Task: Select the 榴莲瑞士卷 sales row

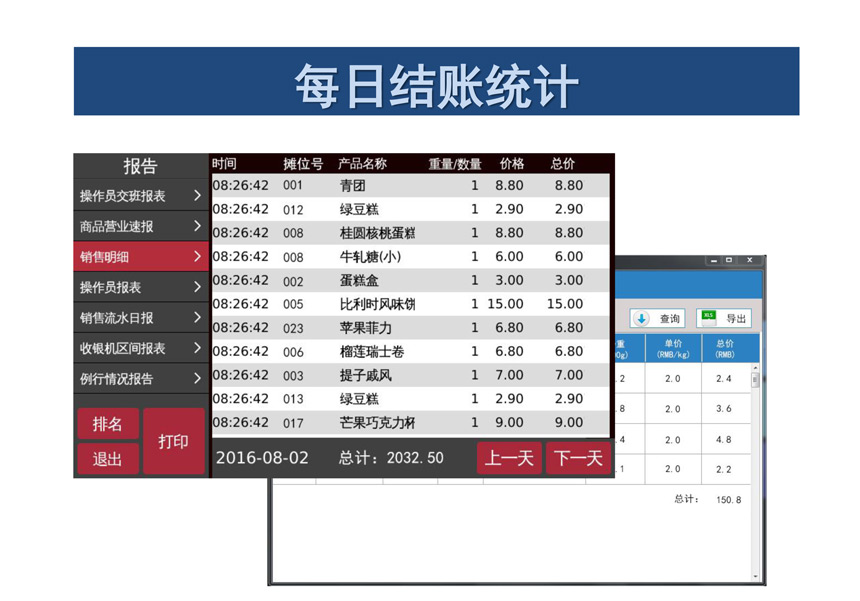Action: point(410,351)
